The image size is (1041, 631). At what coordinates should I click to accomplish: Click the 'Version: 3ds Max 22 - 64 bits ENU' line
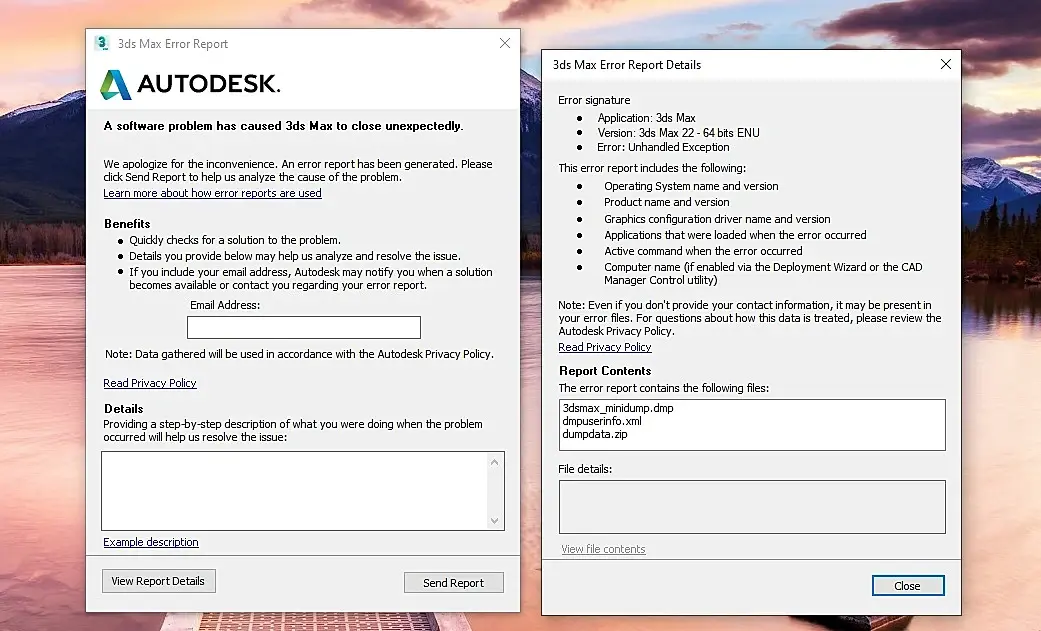pos(679,133)
